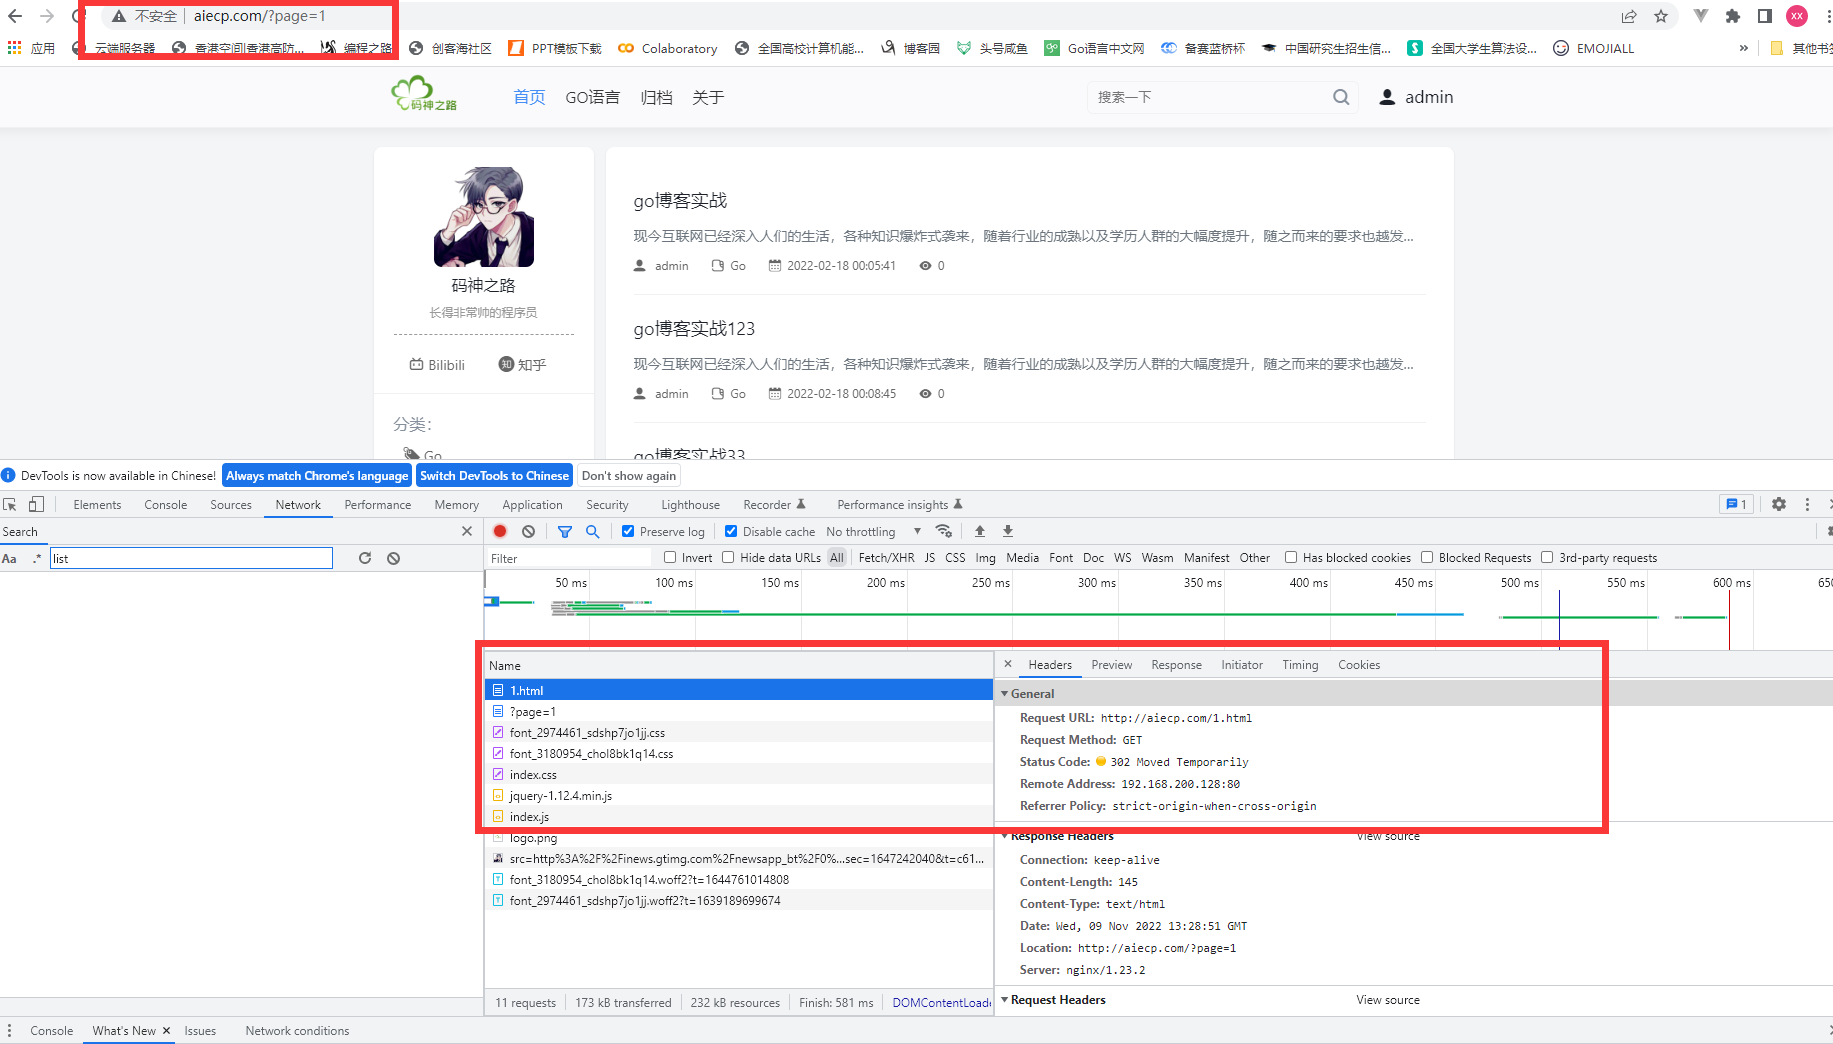
Task: Show more bookmarks with chevron
Action: tap(1744, 48)
